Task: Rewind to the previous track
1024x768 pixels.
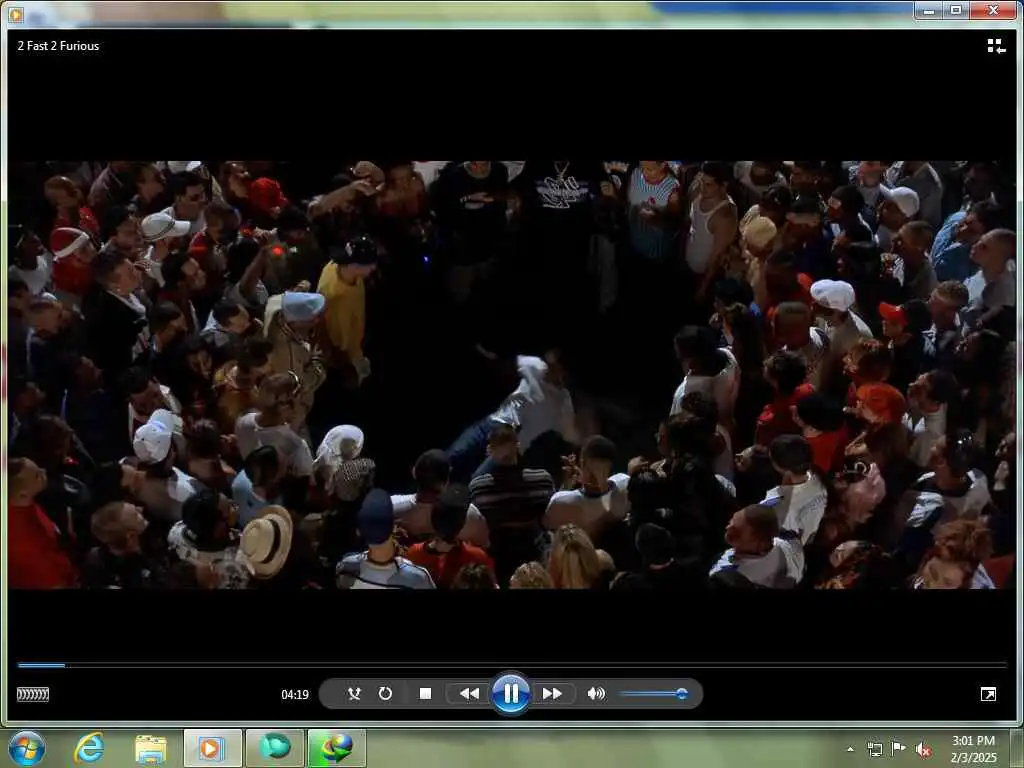Action: 469,694
